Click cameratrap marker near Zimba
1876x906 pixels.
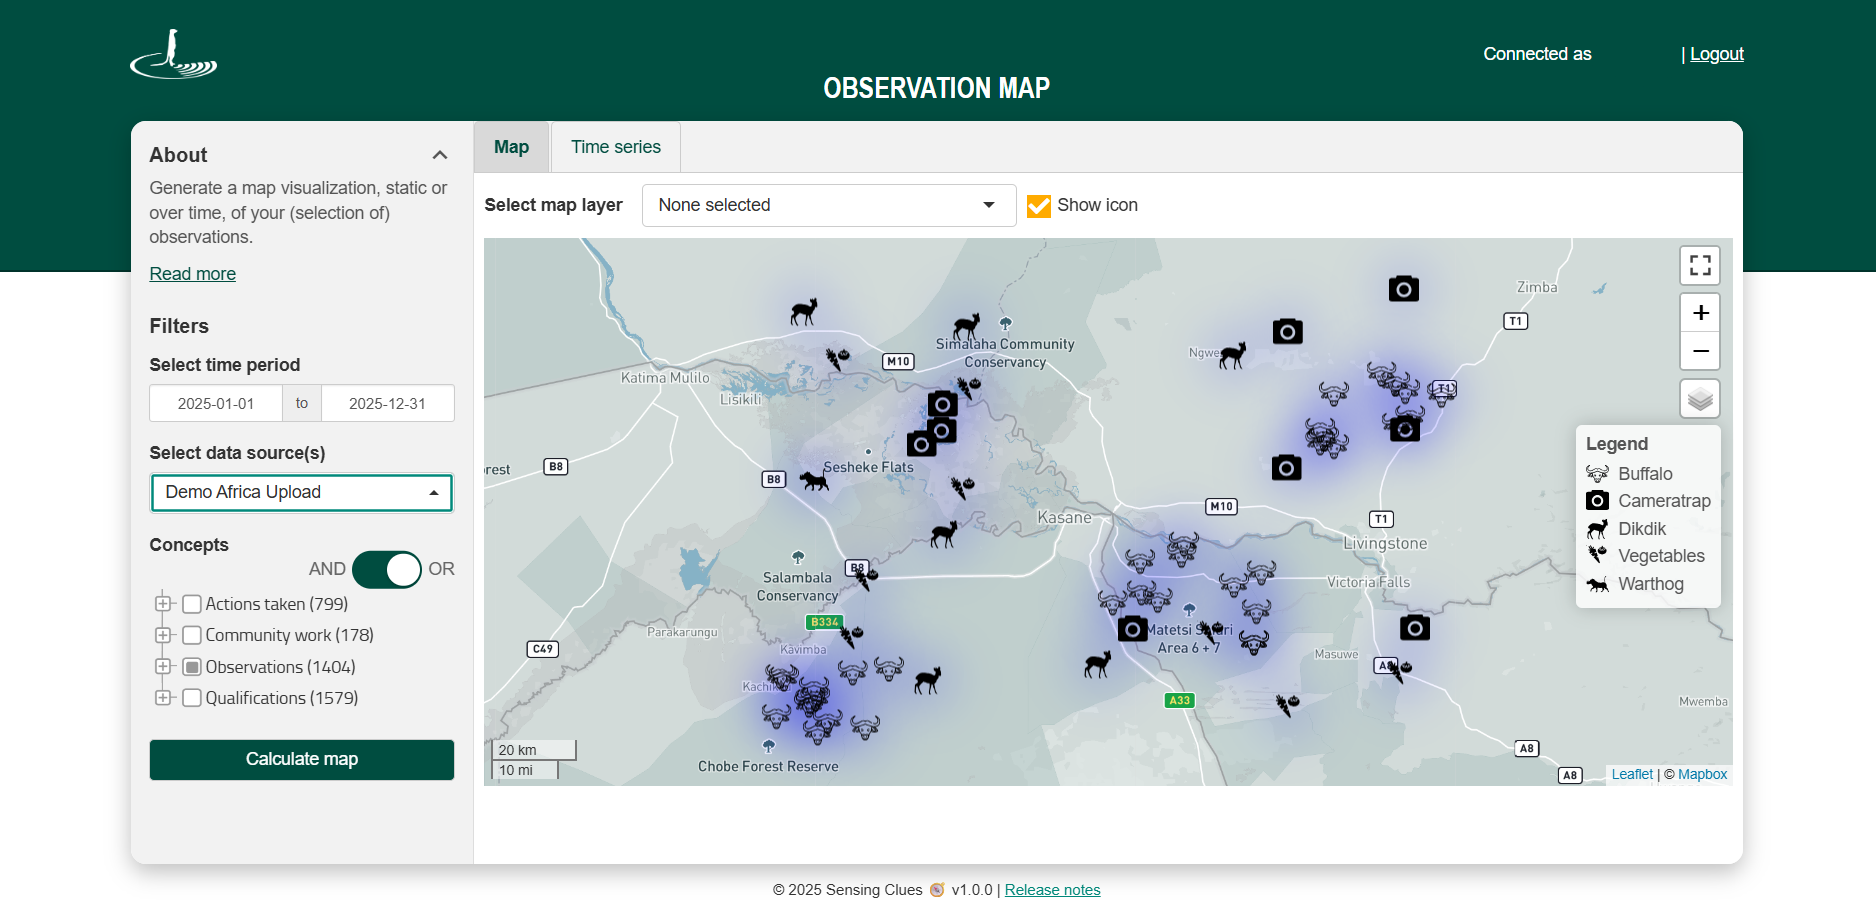tap(1404, 289)
